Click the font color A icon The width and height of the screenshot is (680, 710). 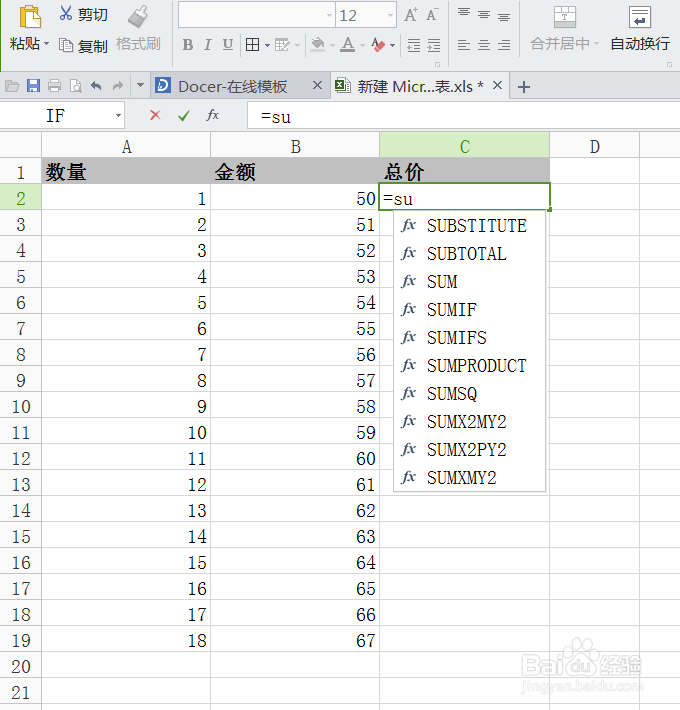point(347,44)
